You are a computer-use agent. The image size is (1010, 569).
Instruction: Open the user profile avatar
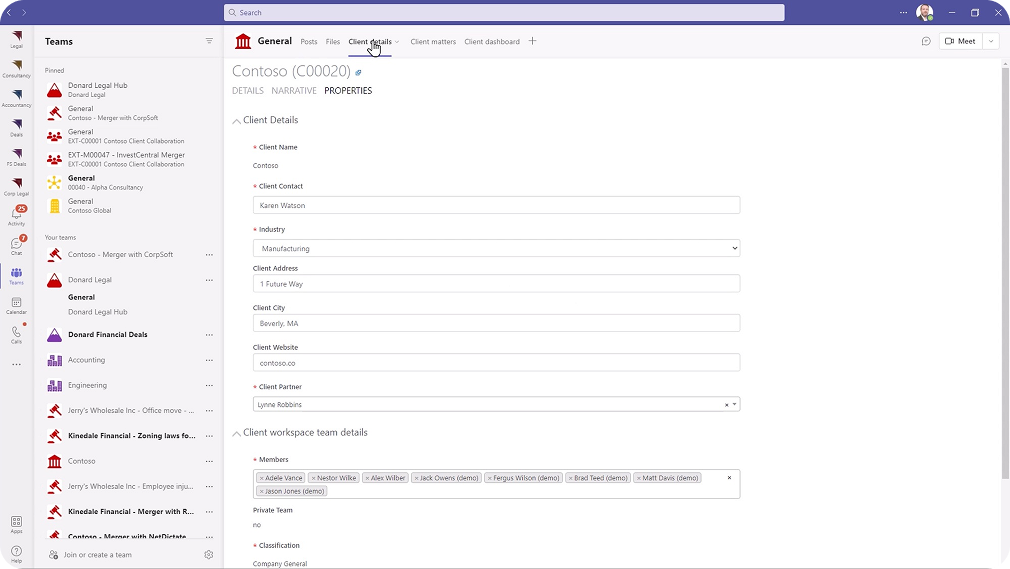(924, 12)
